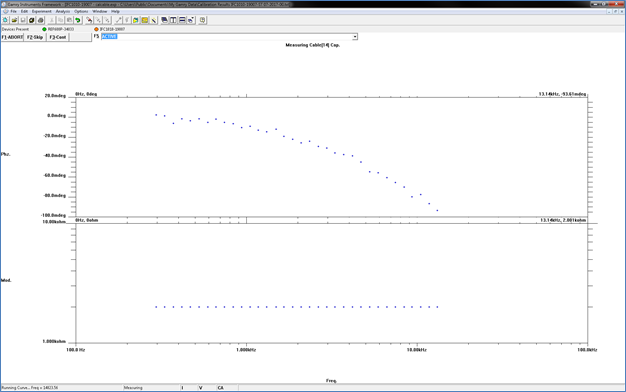Click the orange IFC1010 device indicator
The image size is (626, 392).
pos(96,29)
